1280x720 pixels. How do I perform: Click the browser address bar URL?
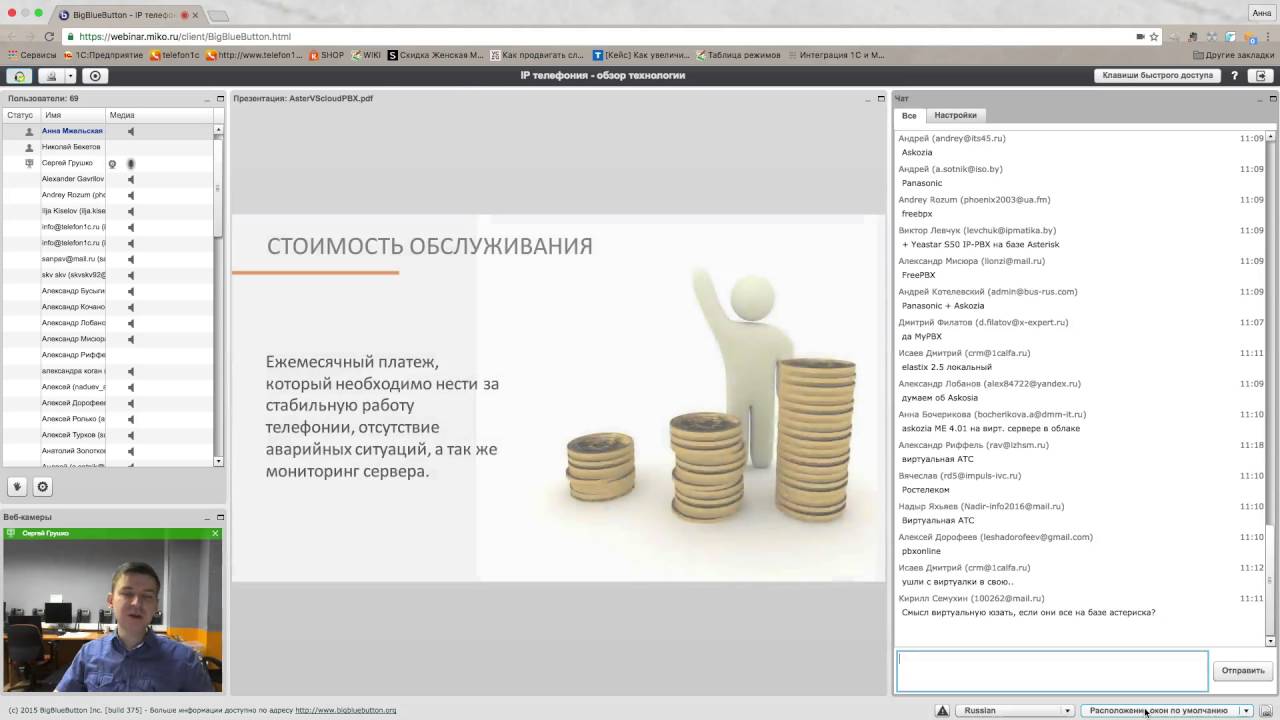pyautogui.click(x=185, y=37)
